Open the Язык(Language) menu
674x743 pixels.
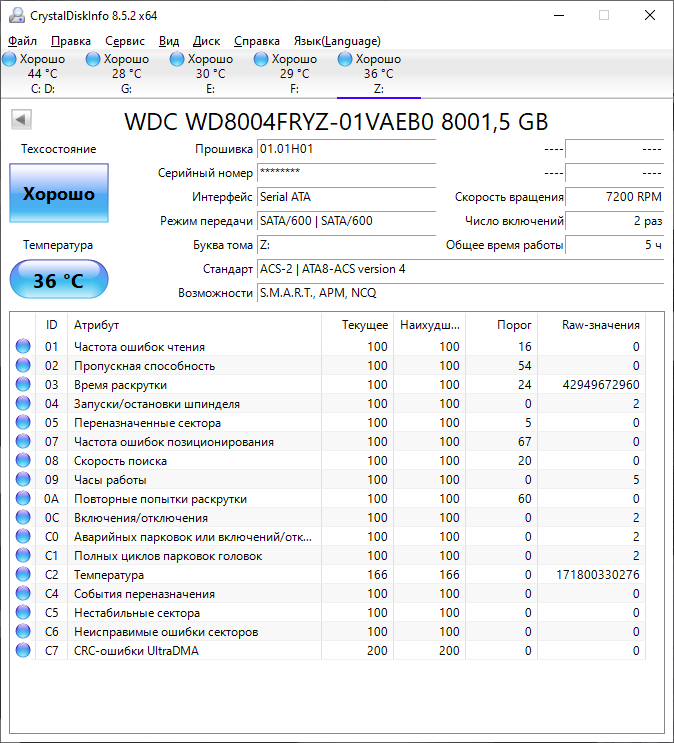tap(337, 41)
